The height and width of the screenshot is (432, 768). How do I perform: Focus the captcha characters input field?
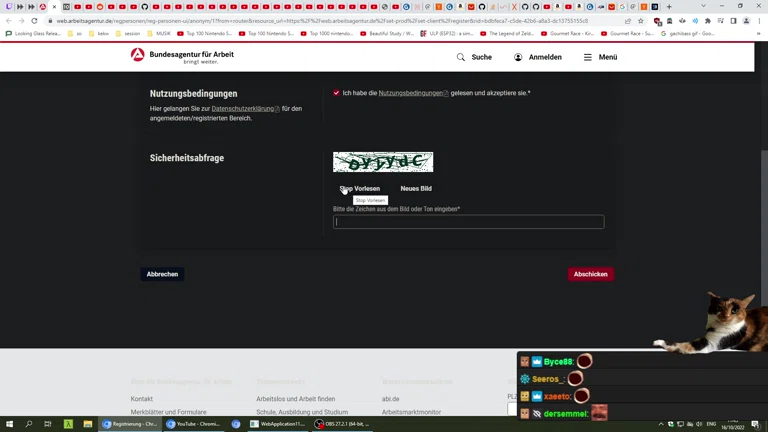tap(469, 222)
